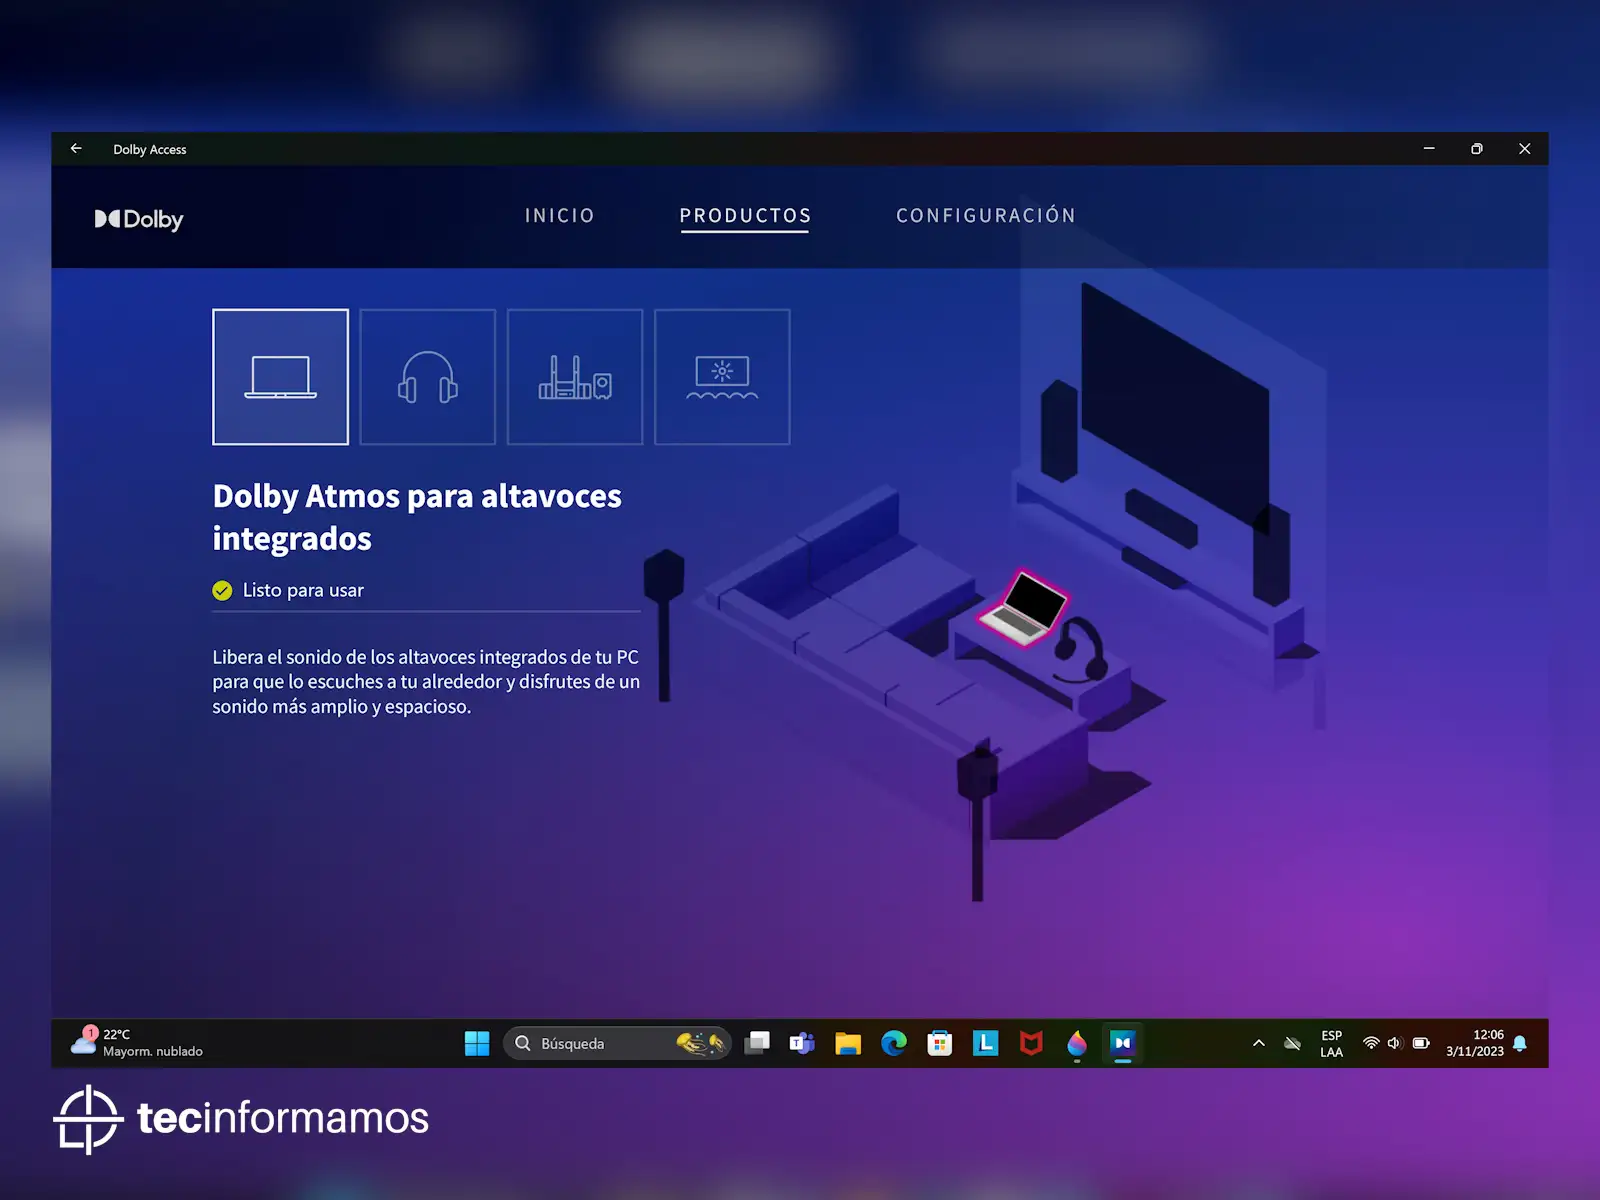Open the Windows Start menu

[x=477, y=1043]
